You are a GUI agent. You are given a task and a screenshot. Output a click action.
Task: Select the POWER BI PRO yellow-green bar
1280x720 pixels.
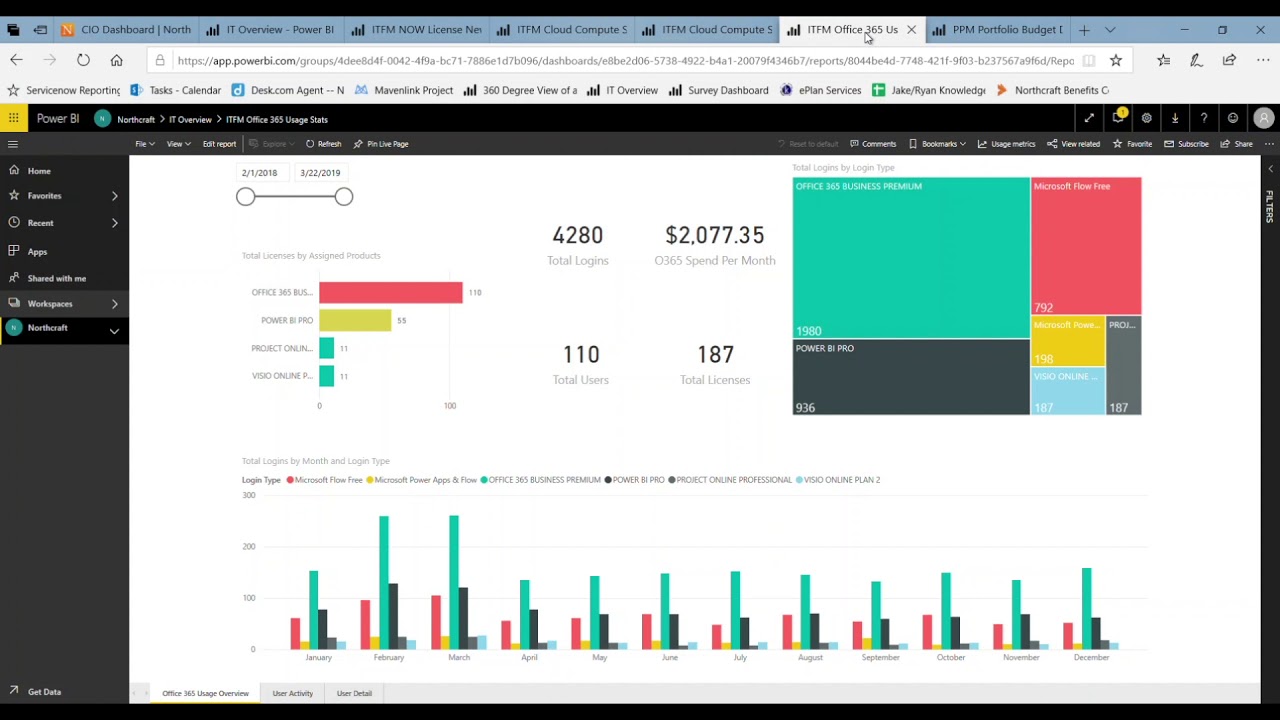[x=355, y=320]
